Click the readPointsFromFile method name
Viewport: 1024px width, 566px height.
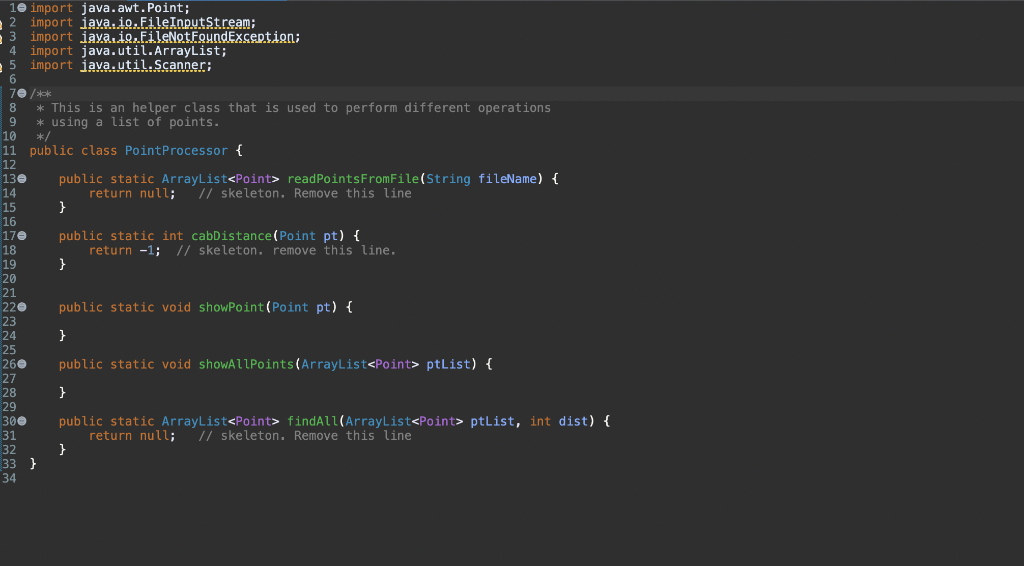pyautogui.click(x=353, y=179)
